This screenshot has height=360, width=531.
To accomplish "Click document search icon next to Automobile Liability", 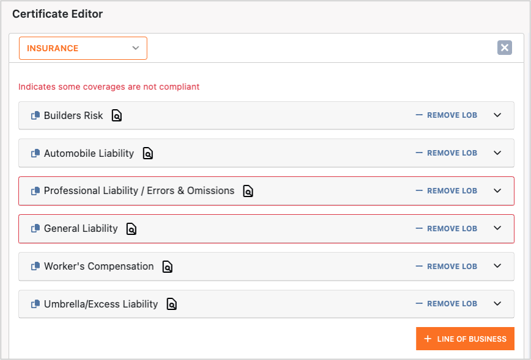I will click(148, 153).
